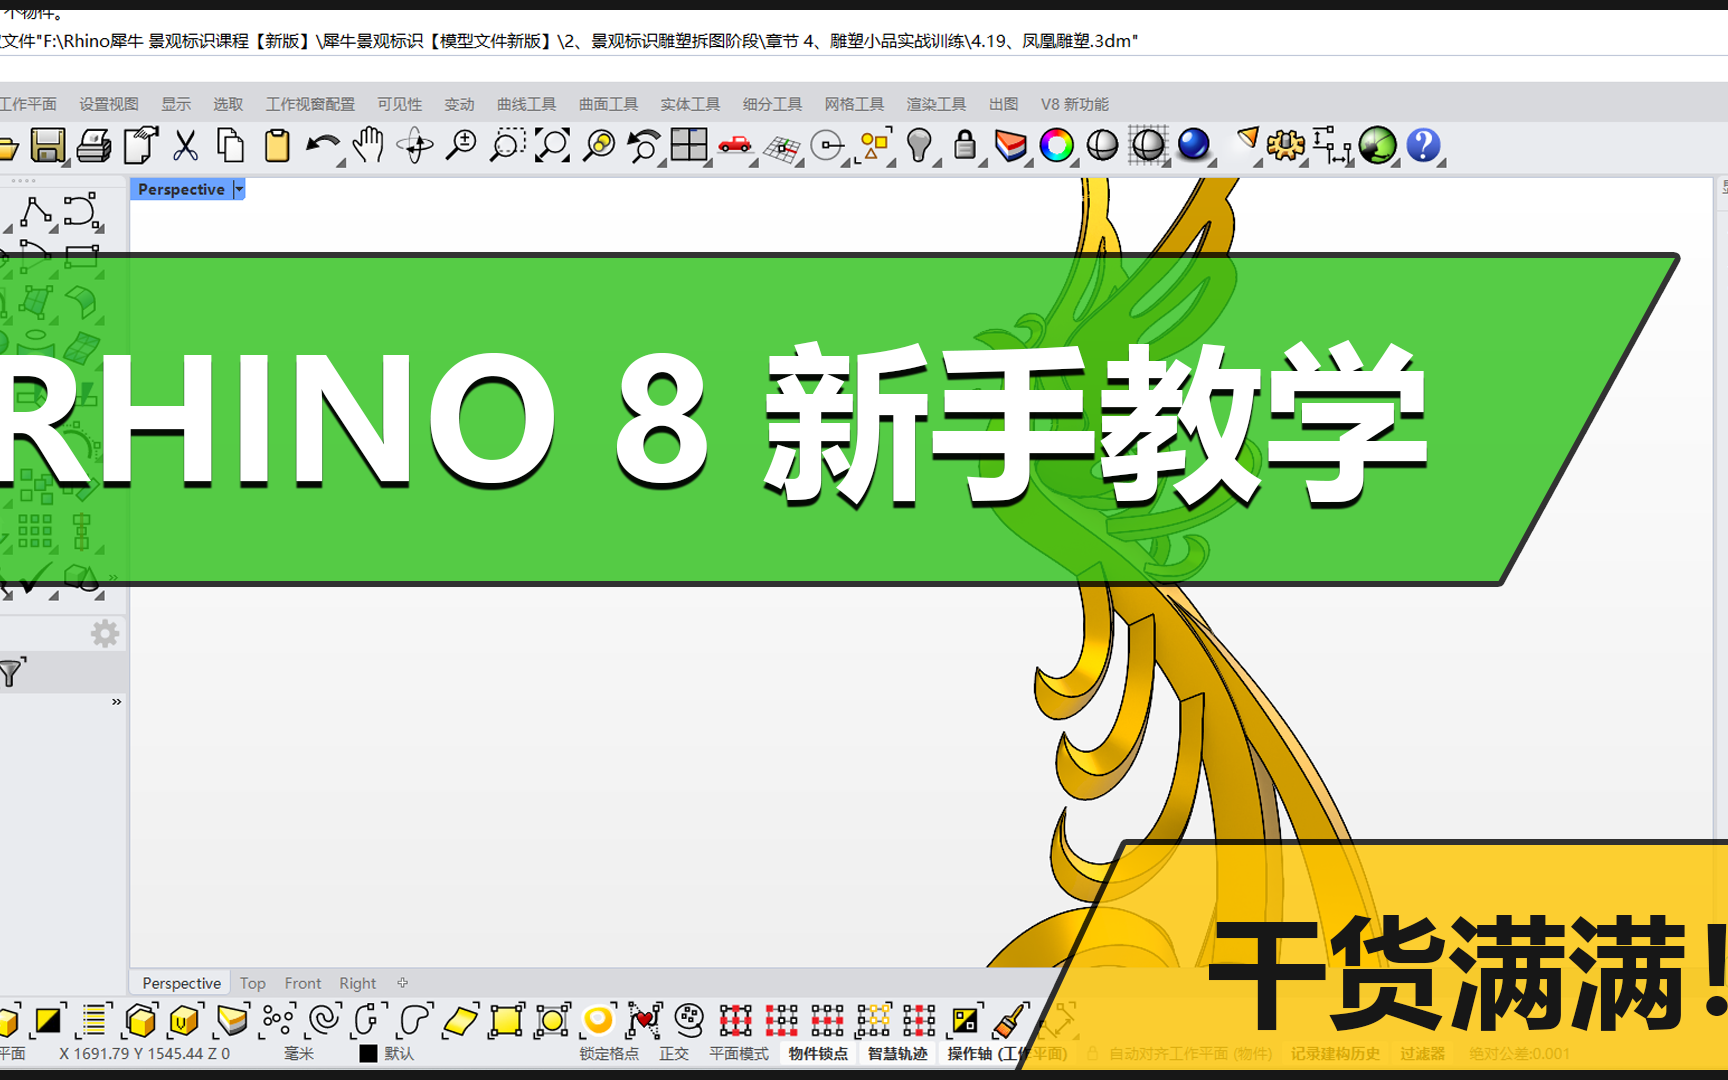Click the Perspective viewport title label
The image size is (1728, 1080).
click(x=181, y=189)
